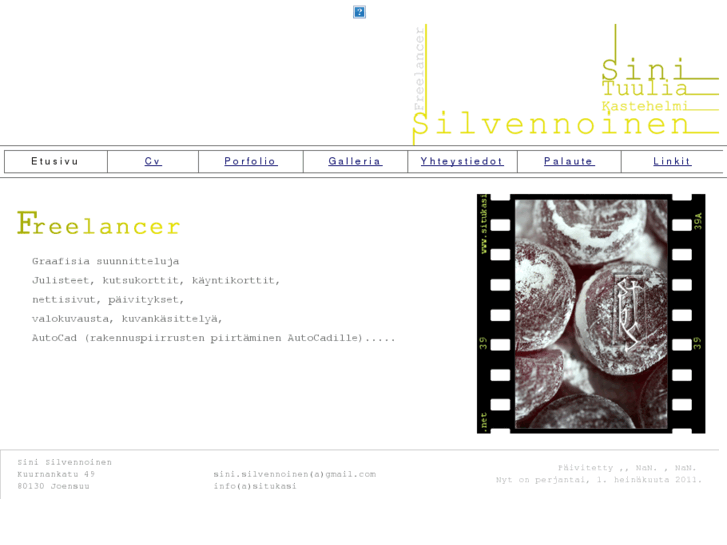Select 'Kuurnankatu 49' address line
727x545 pixels.
(56, 474)
